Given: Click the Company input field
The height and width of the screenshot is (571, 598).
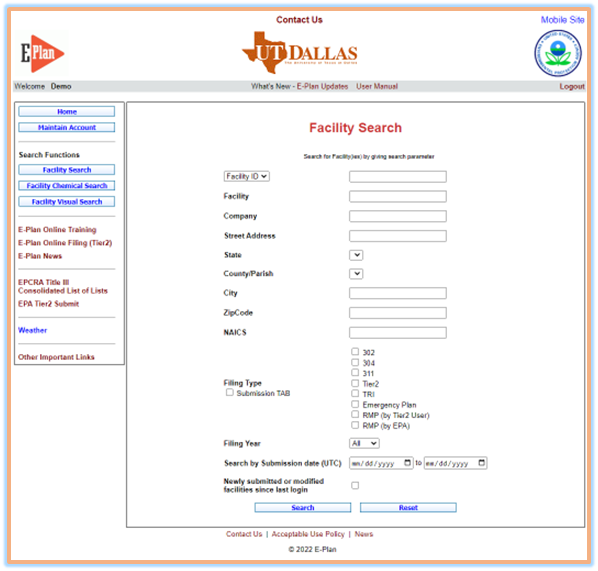Looking at the screenshot, I should (398, 216).
